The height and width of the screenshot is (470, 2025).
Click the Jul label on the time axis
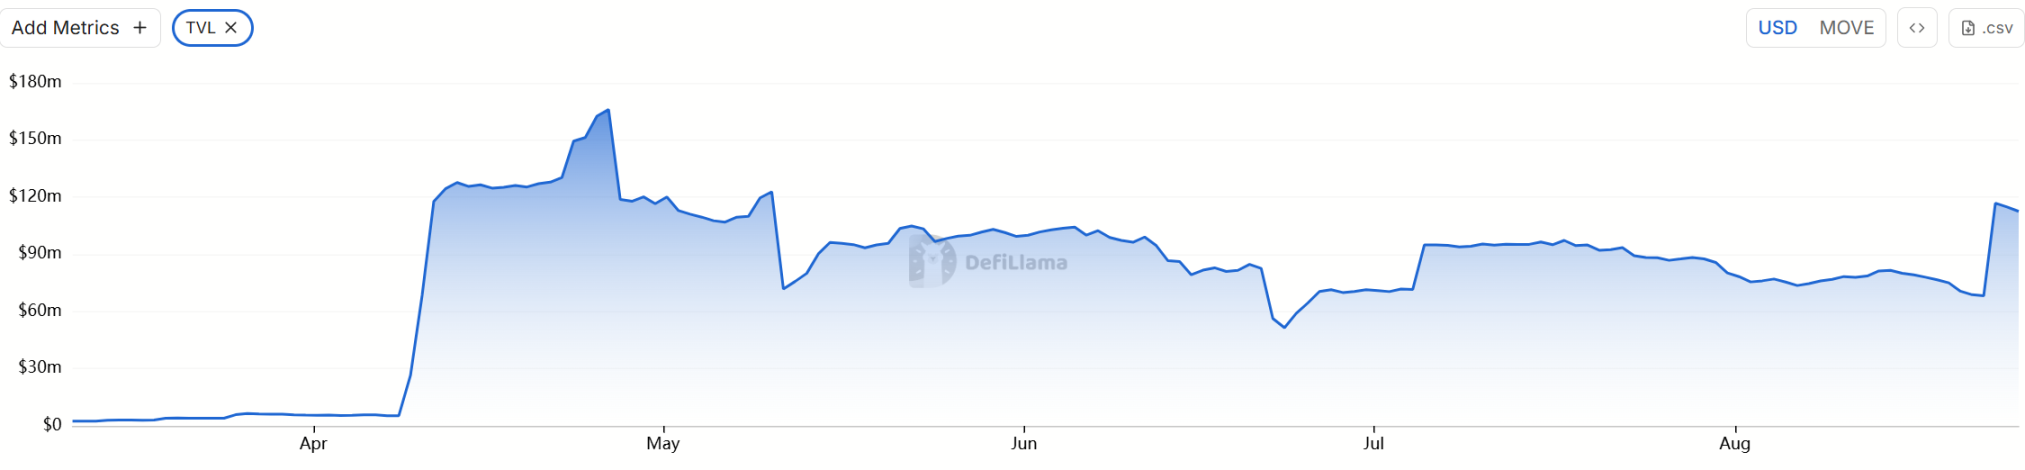pyautogui.click(x=1373, y=443)
